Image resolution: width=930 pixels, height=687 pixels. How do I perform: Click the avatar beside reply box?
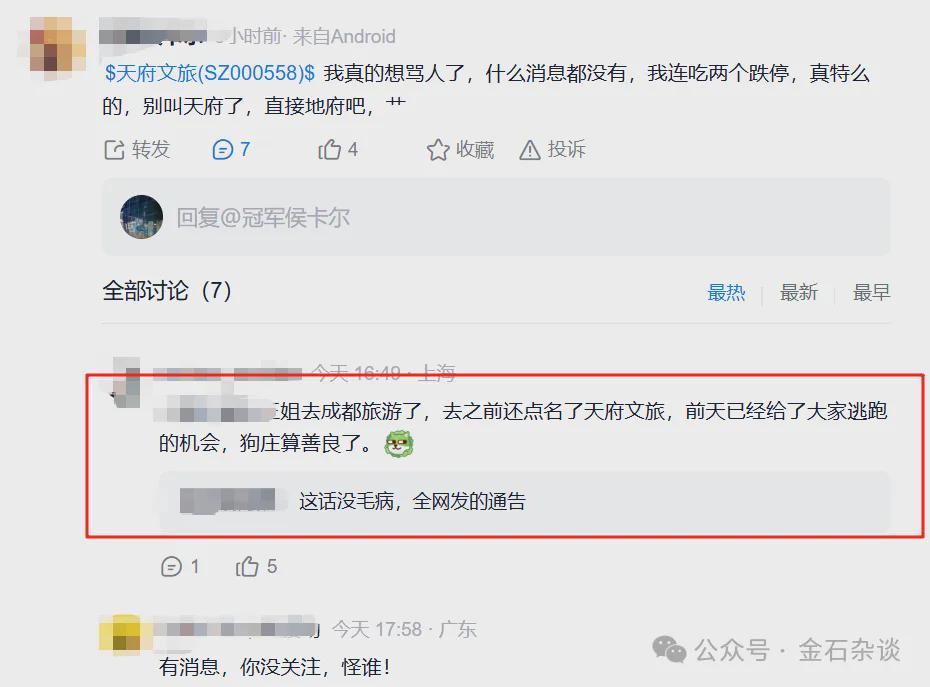(x=141, y=217)
